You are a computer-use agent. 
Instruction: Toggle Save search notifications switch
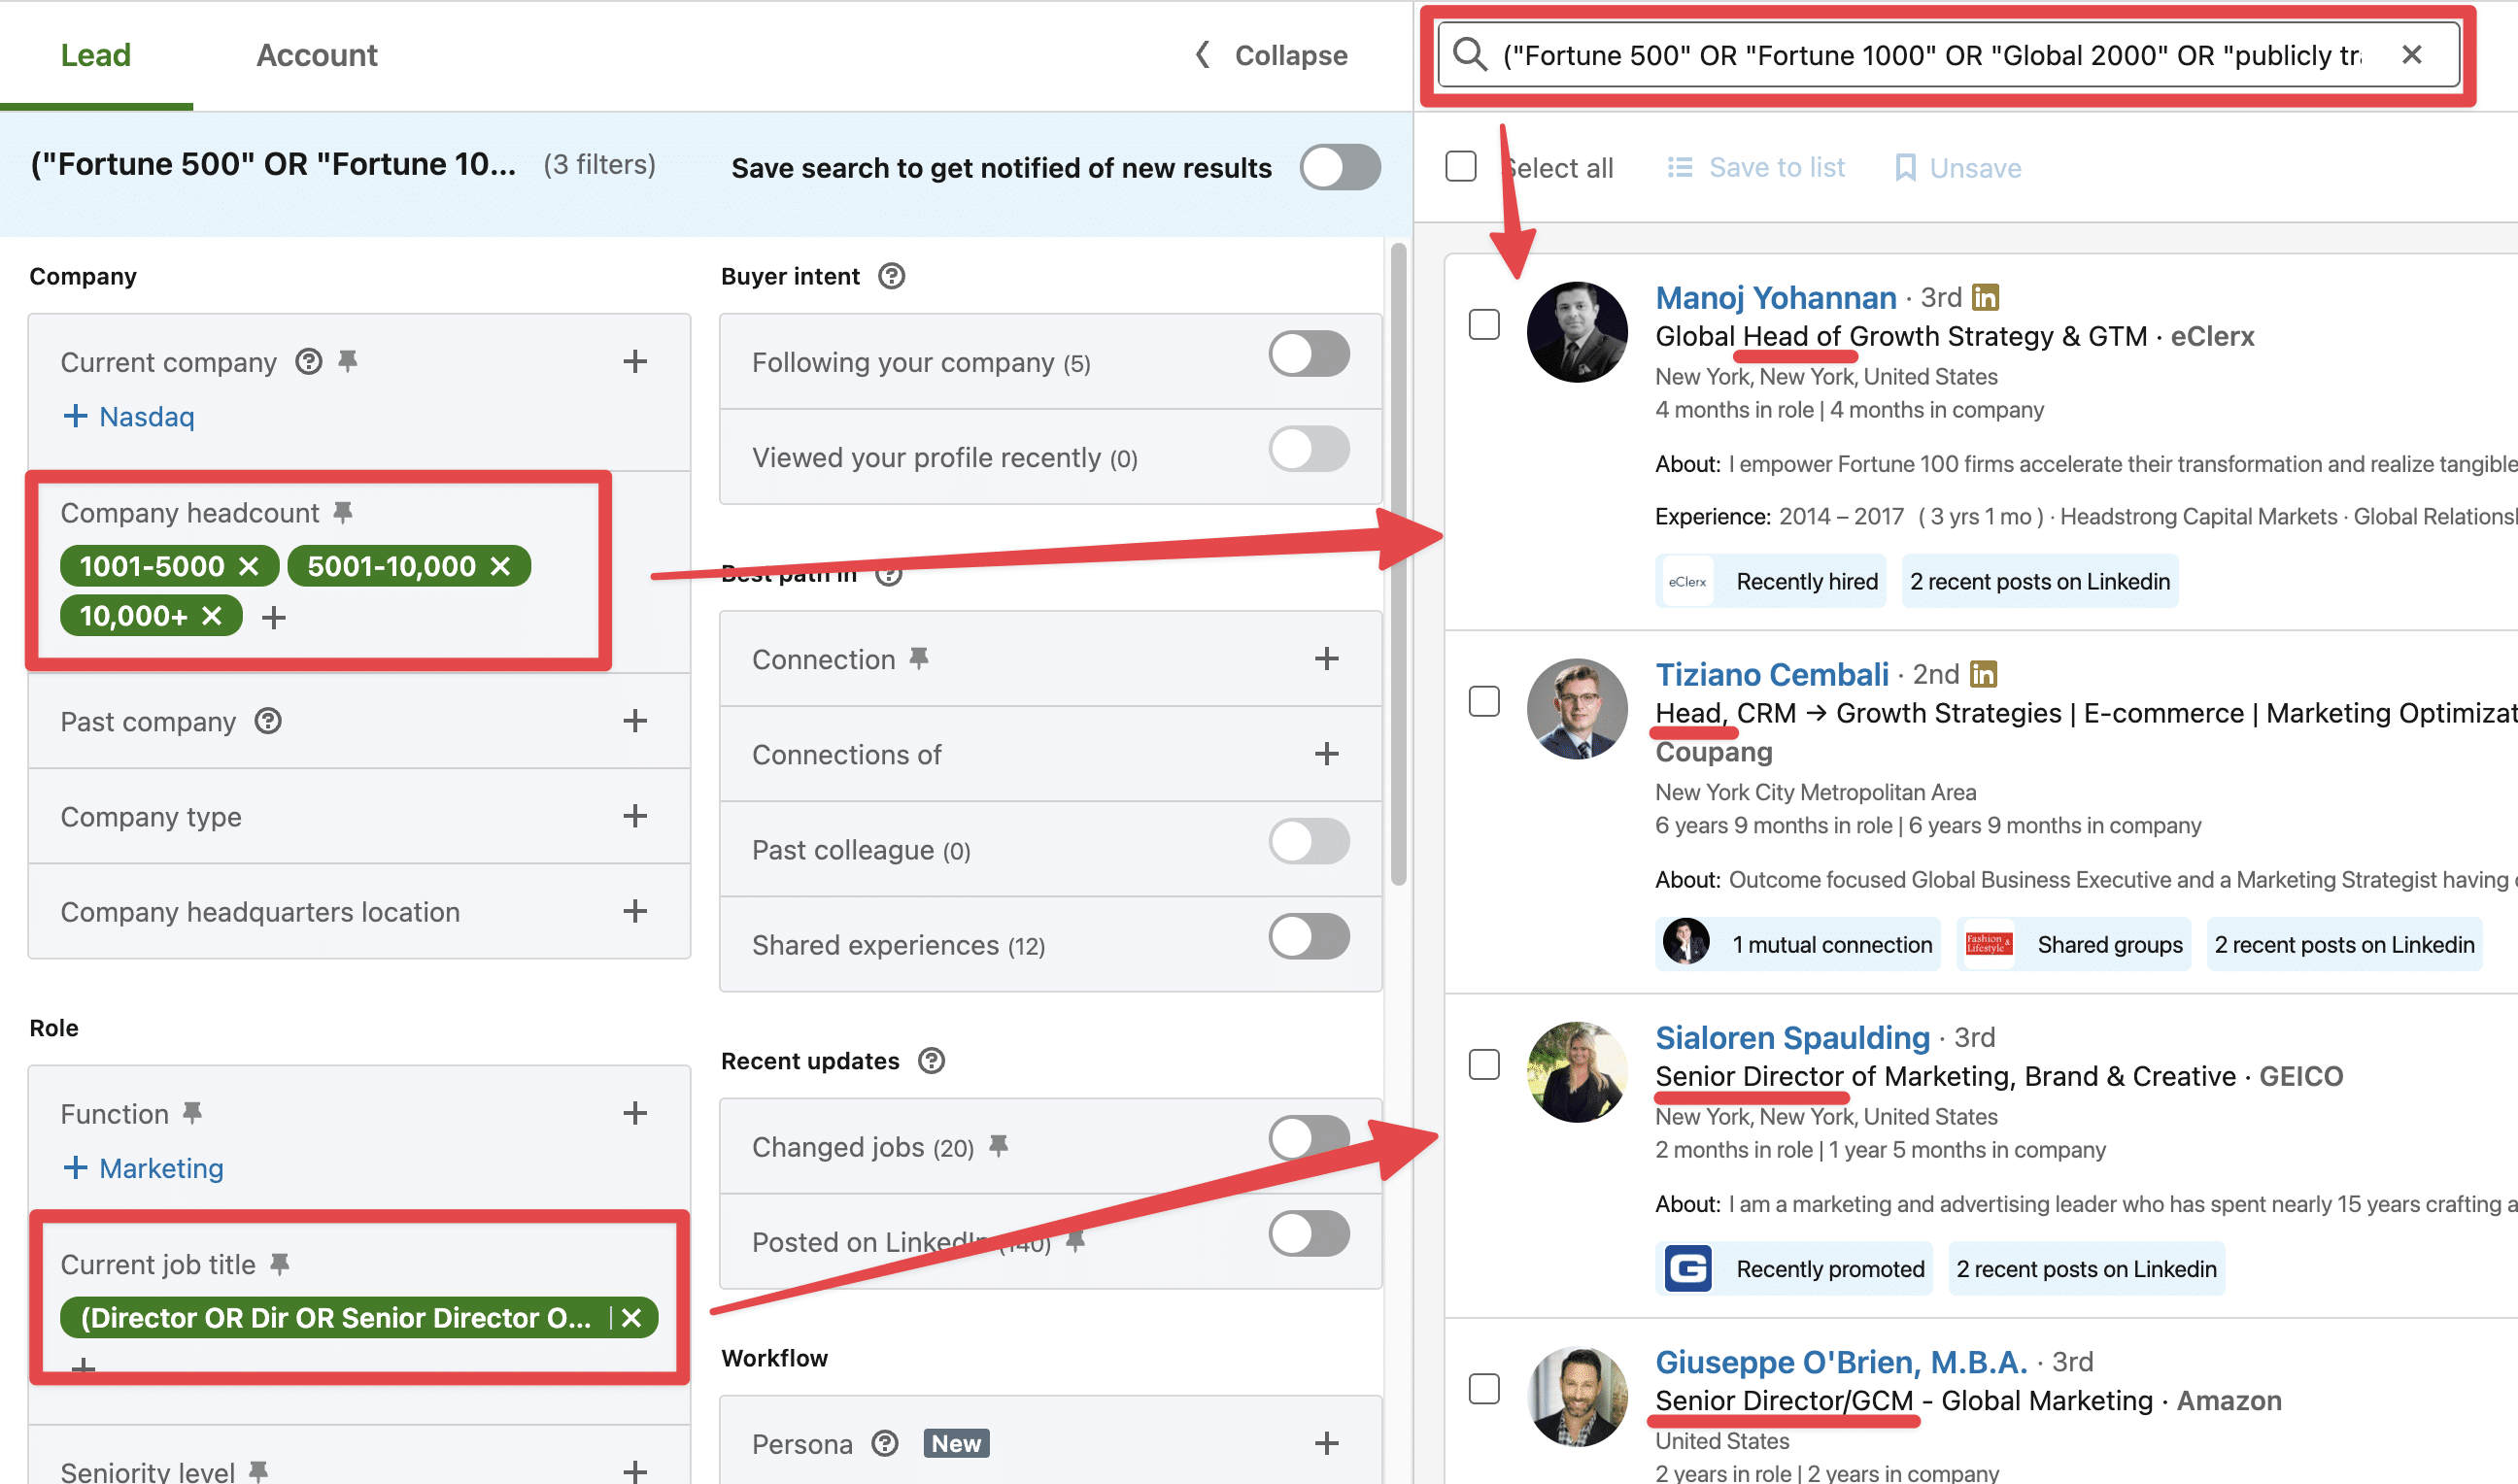[1339, 167]
